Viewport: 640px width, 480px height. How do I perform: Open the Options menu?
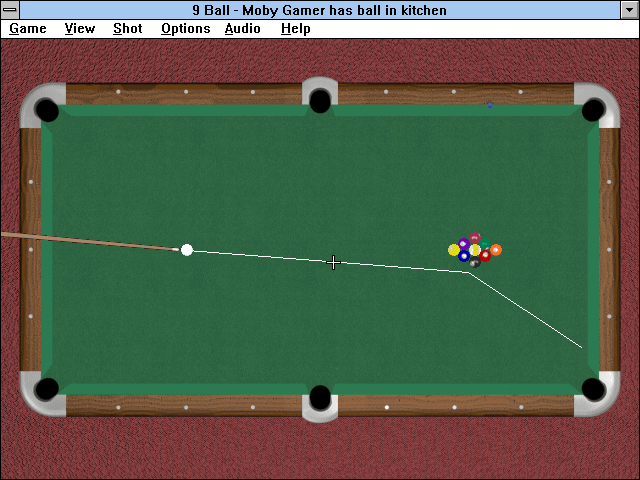click(x=186, y=29)
